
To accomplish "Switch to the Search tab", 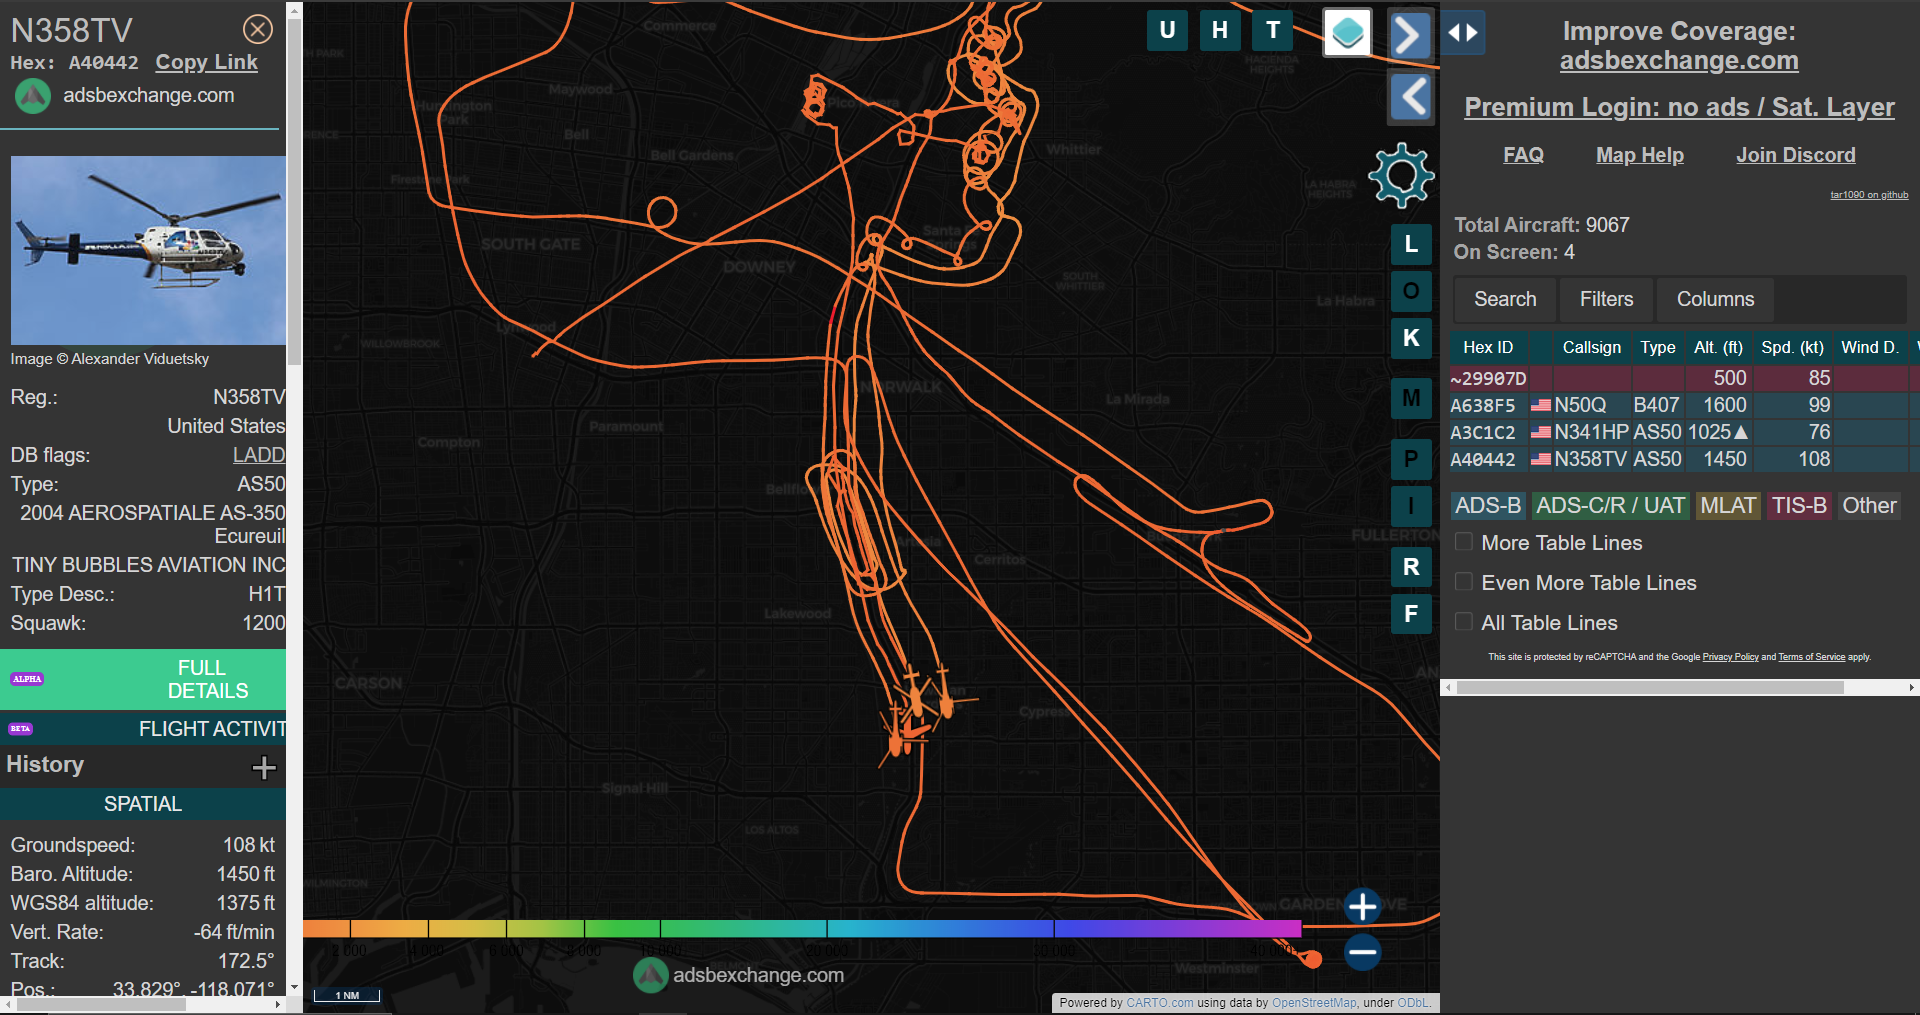I will 1505,299.
